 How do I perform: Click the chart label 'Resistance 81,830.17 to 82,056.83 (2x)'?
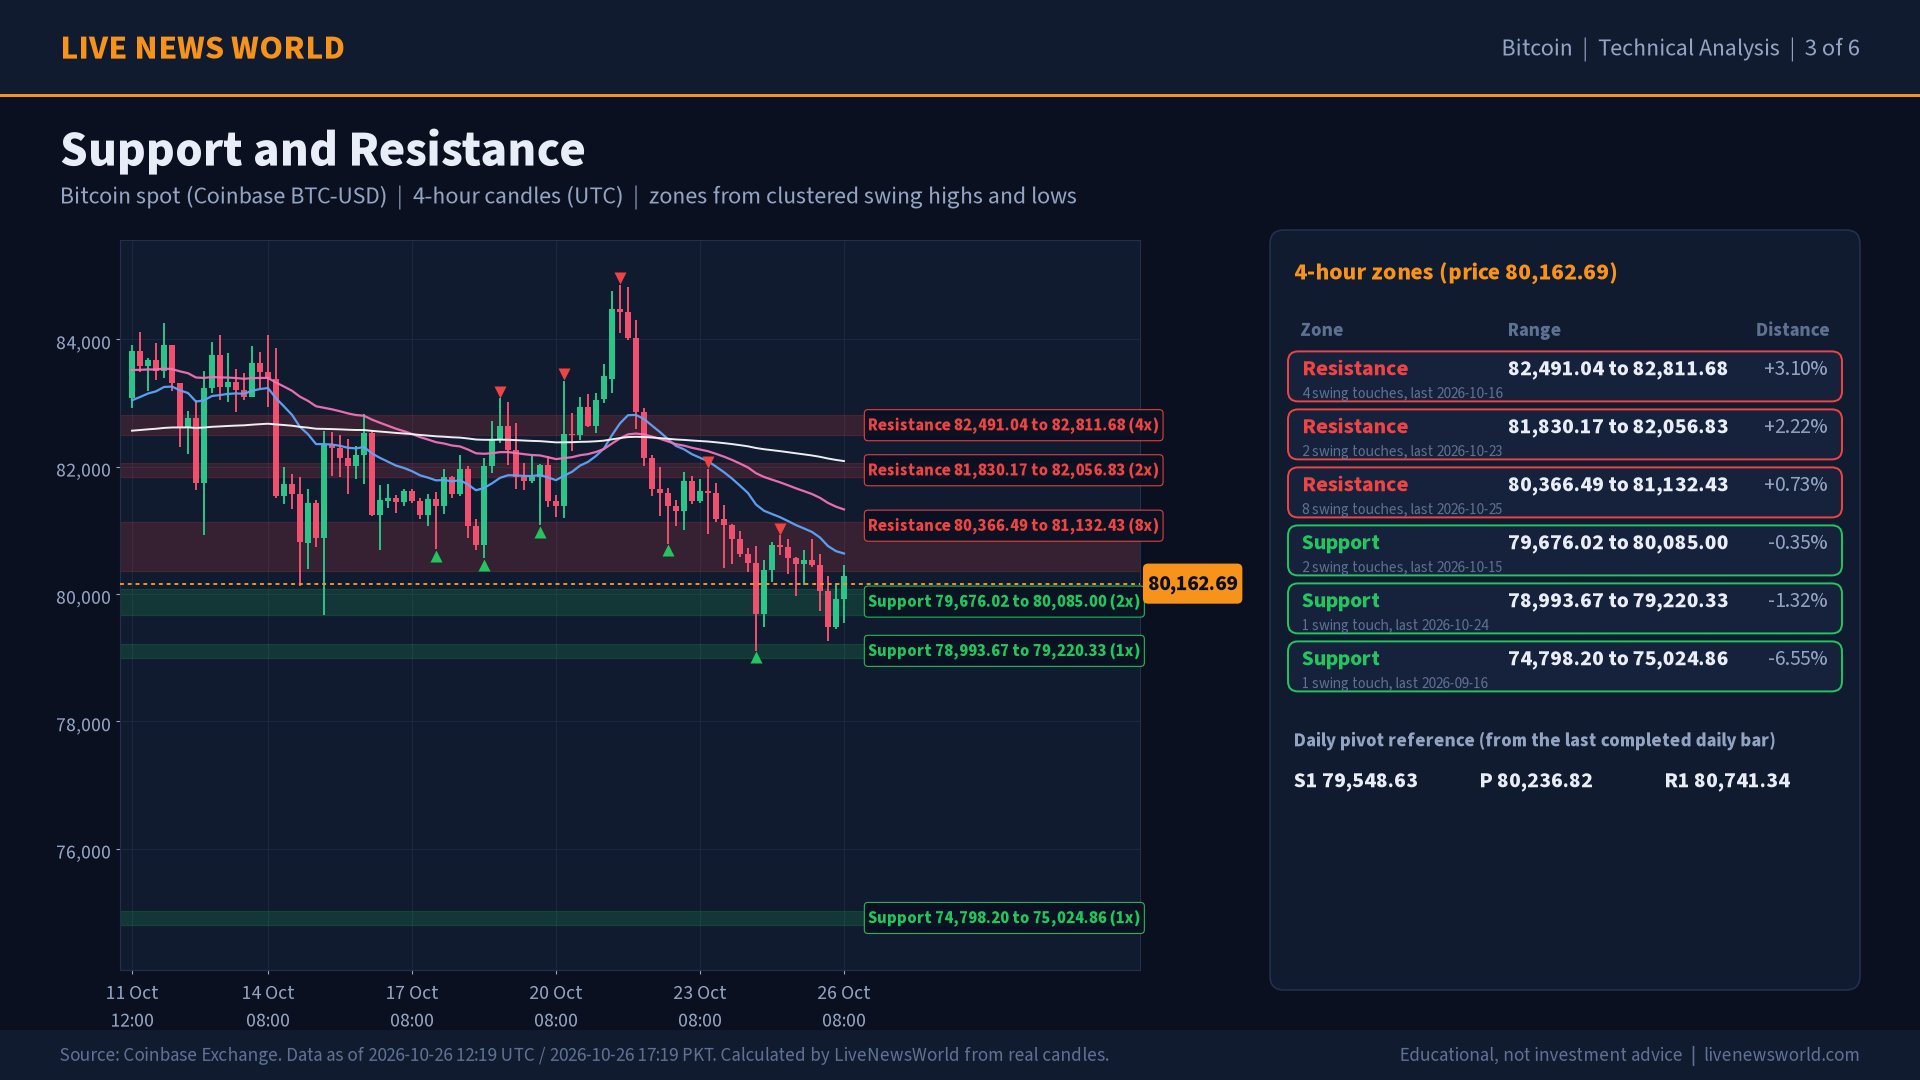tap(1013, 470)
